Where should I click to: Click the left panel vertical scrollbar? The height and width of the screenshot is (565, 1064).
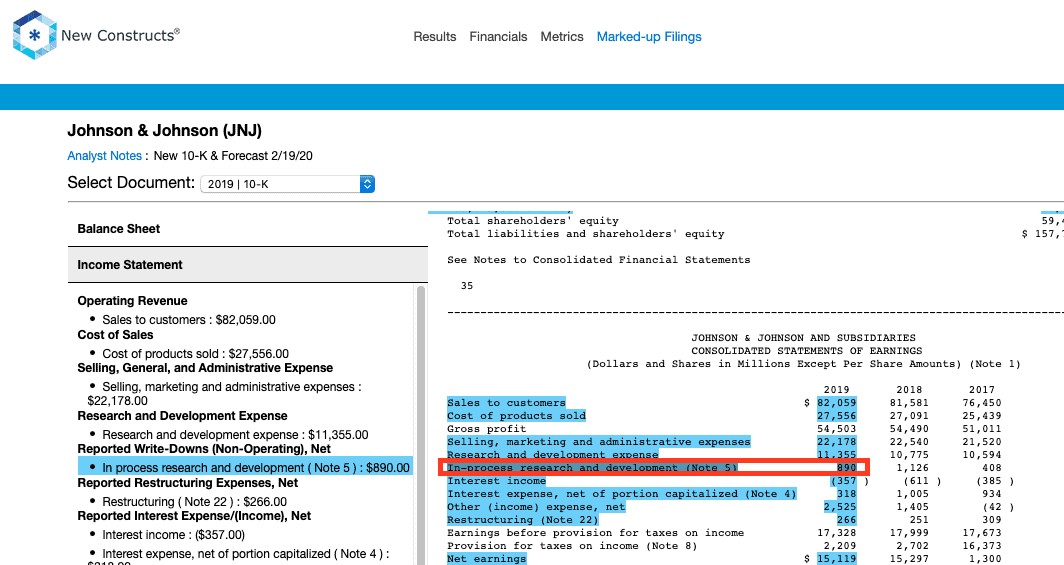[x=421, y=425]
